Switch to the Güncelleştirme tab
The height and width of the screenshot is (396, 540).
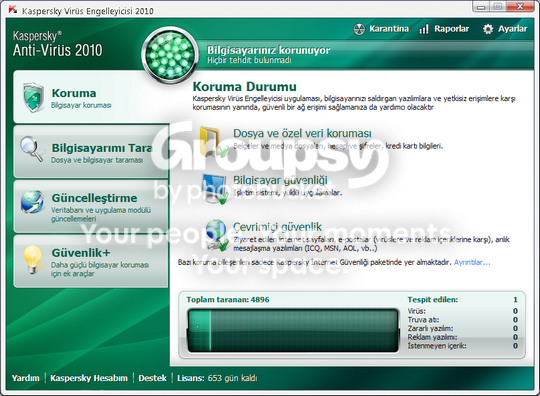[x=91, y=206]
